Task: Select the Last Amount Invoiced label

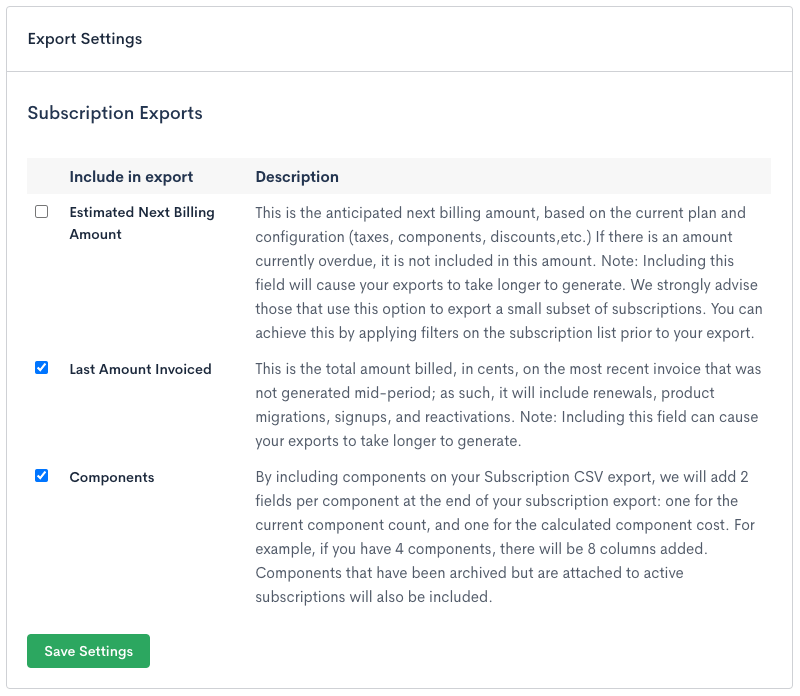Action: [x=140, y=369]
